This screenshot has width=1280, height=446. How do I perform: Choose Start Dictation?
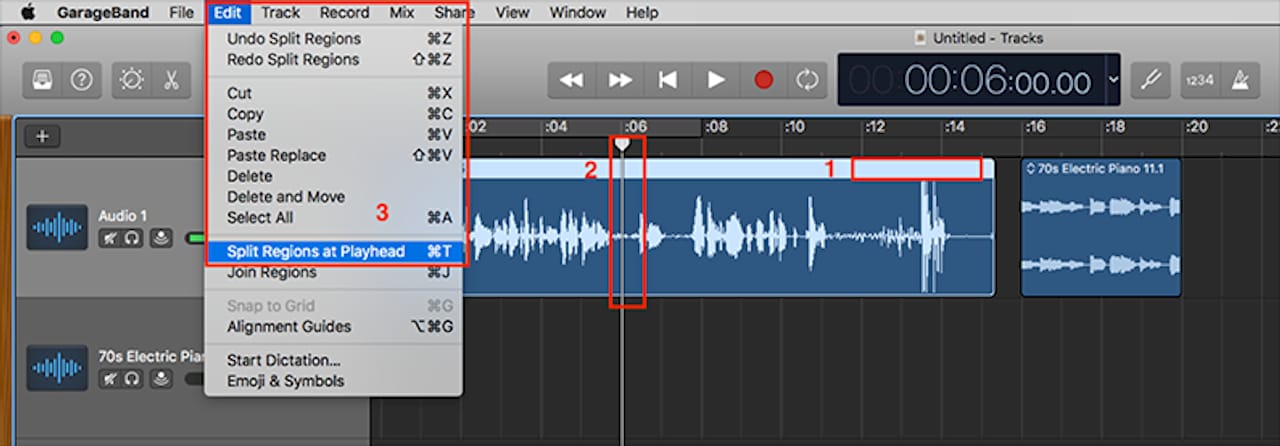coord(334,360)
